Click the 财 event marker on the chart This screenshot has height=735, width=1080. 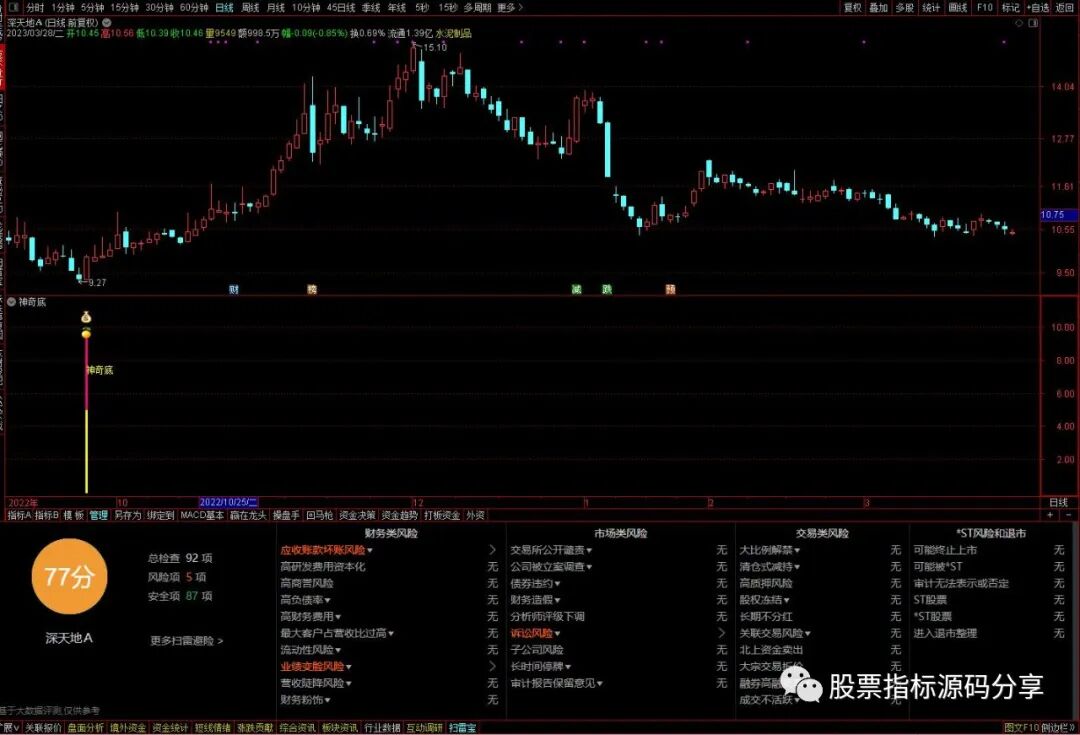233,289
